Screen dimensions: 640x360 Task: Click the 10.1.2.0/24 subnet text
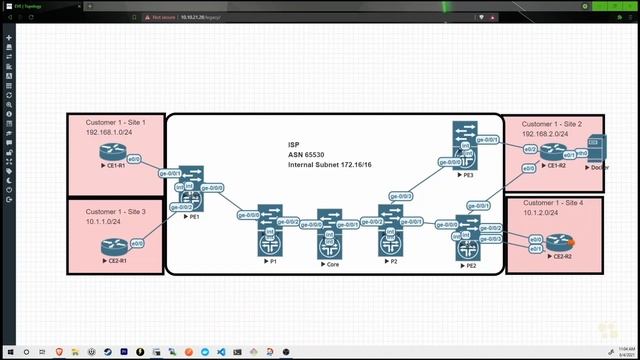pyautogui.click(x=540, y=213)
